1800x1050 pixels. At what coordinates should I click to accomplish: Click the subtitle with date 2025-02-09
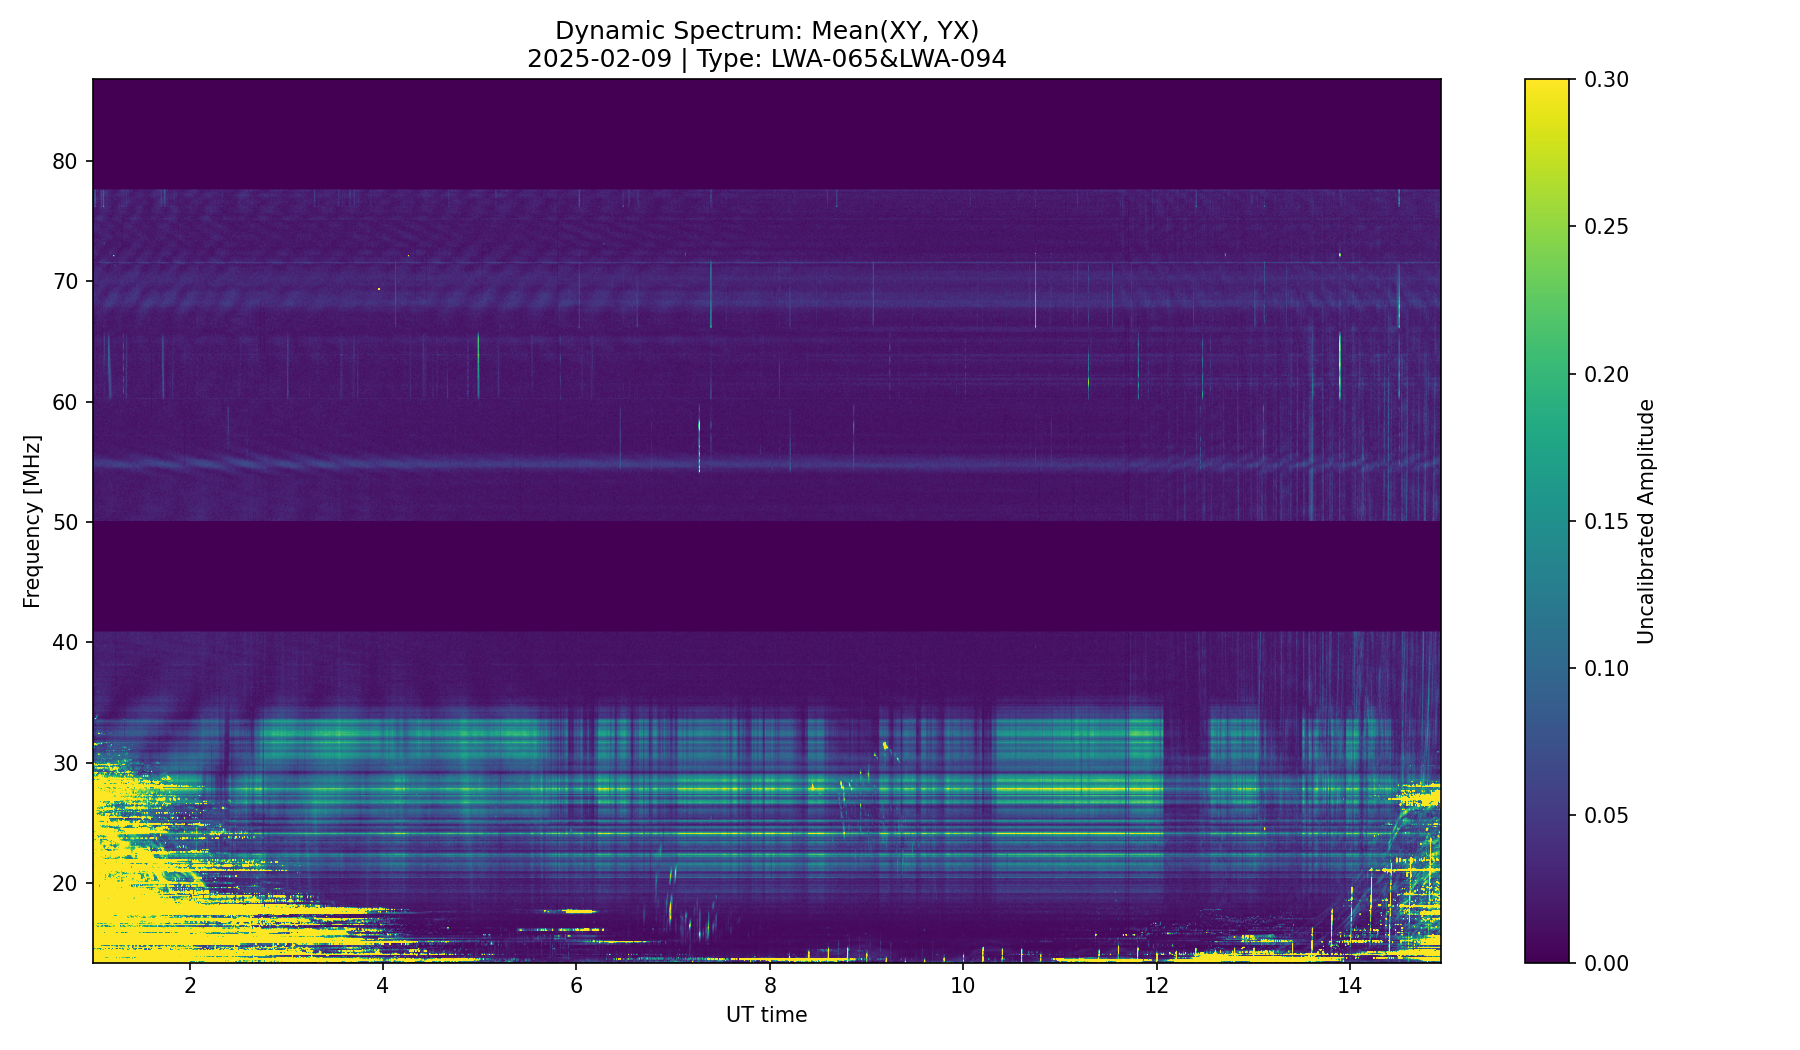pos(766,59)
